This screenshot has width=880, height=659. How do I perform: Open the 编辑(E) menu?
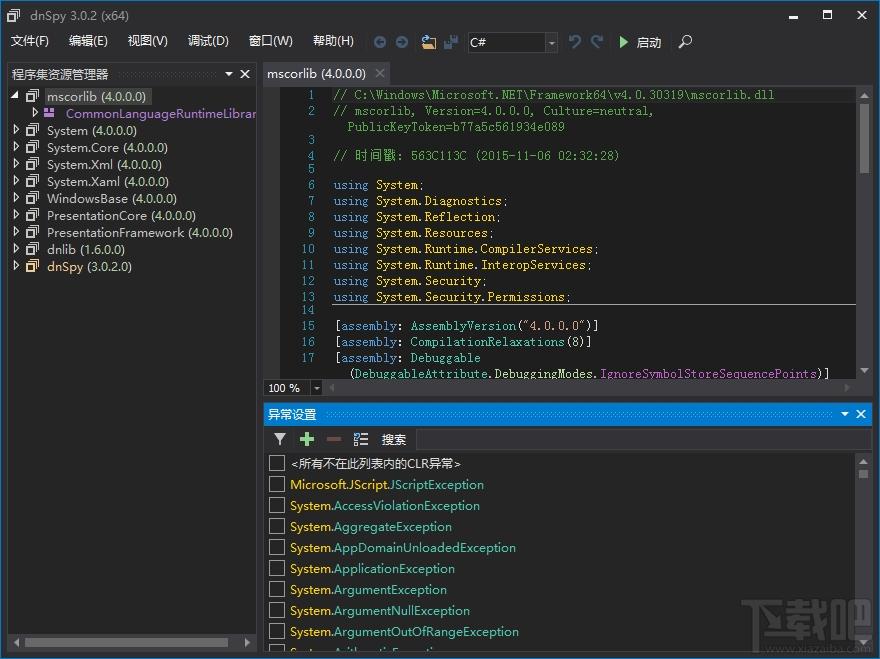[88, 41]
